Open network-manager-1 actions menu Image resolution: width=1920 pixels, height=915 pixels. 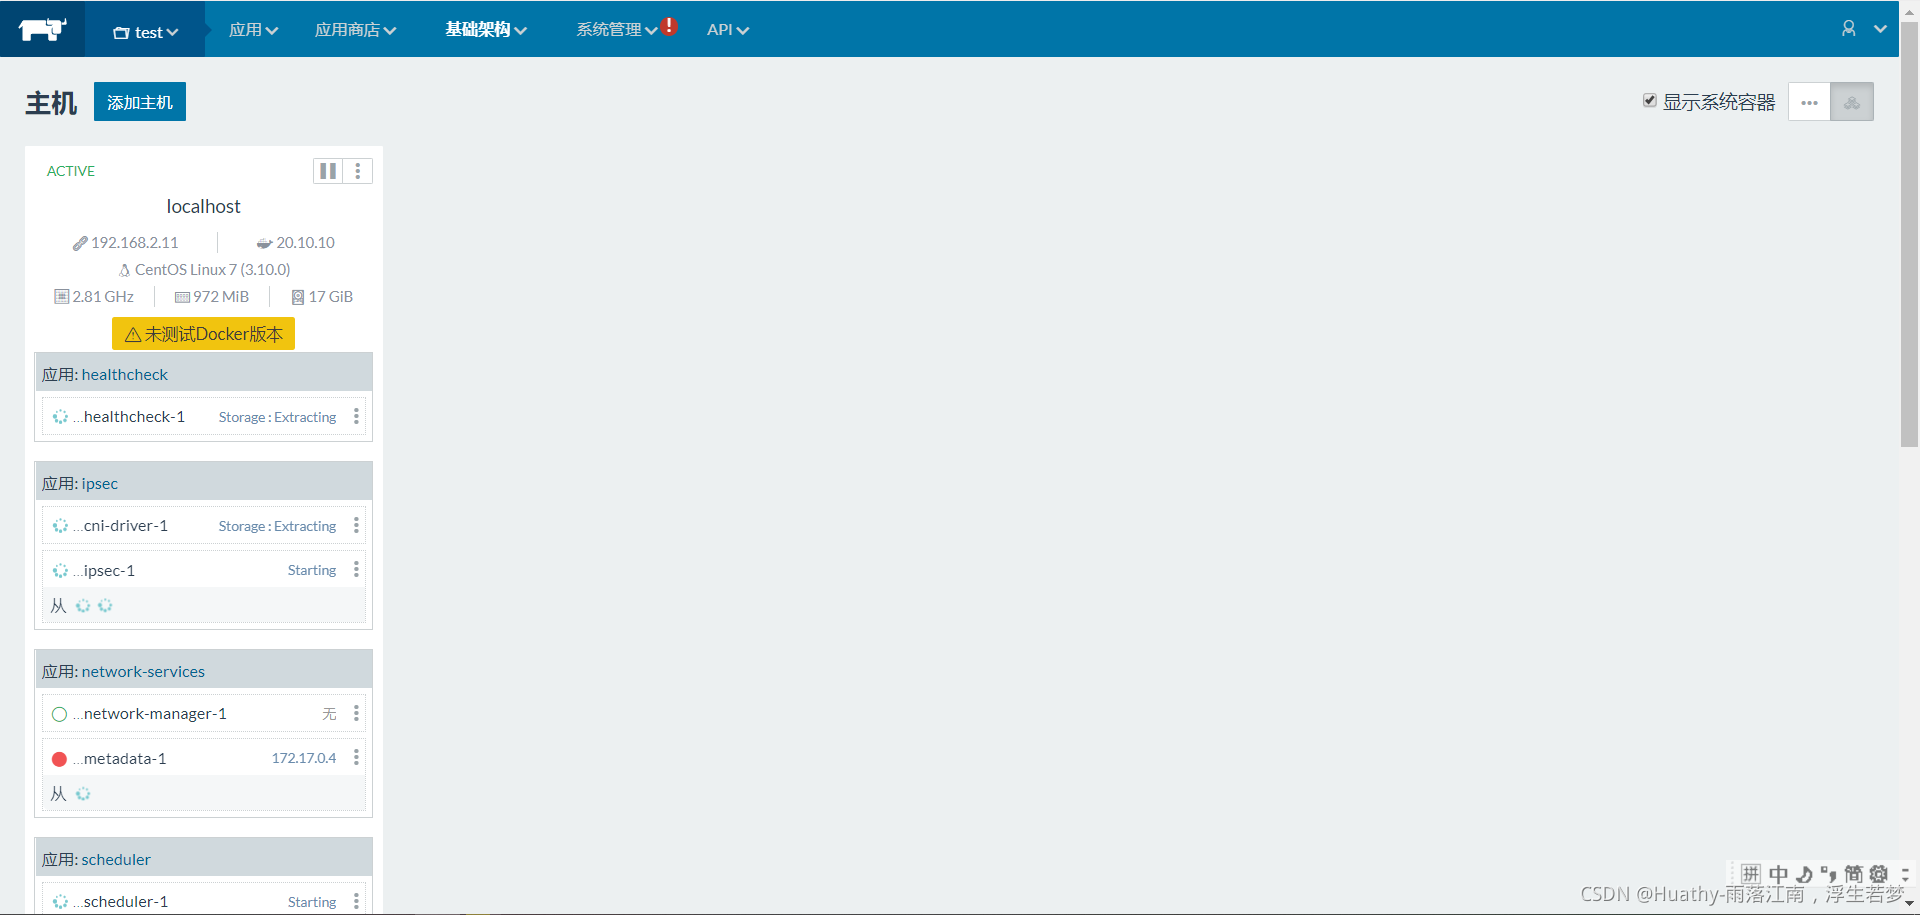[356, 713]
